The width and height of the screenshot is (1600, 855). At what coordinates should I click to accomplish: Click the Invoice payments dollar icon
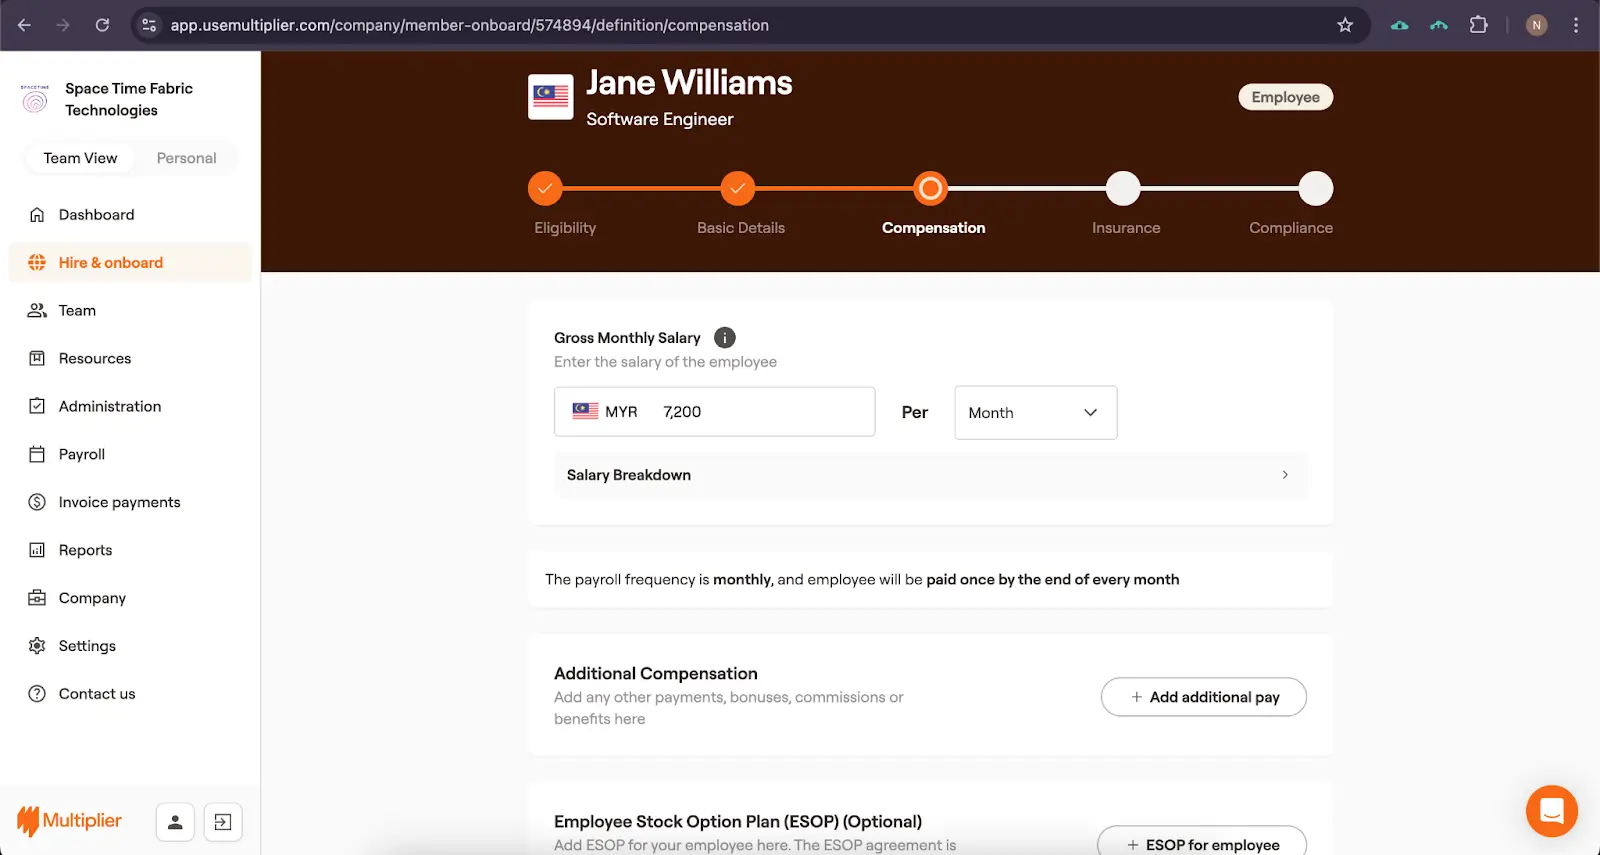(37, 503)
